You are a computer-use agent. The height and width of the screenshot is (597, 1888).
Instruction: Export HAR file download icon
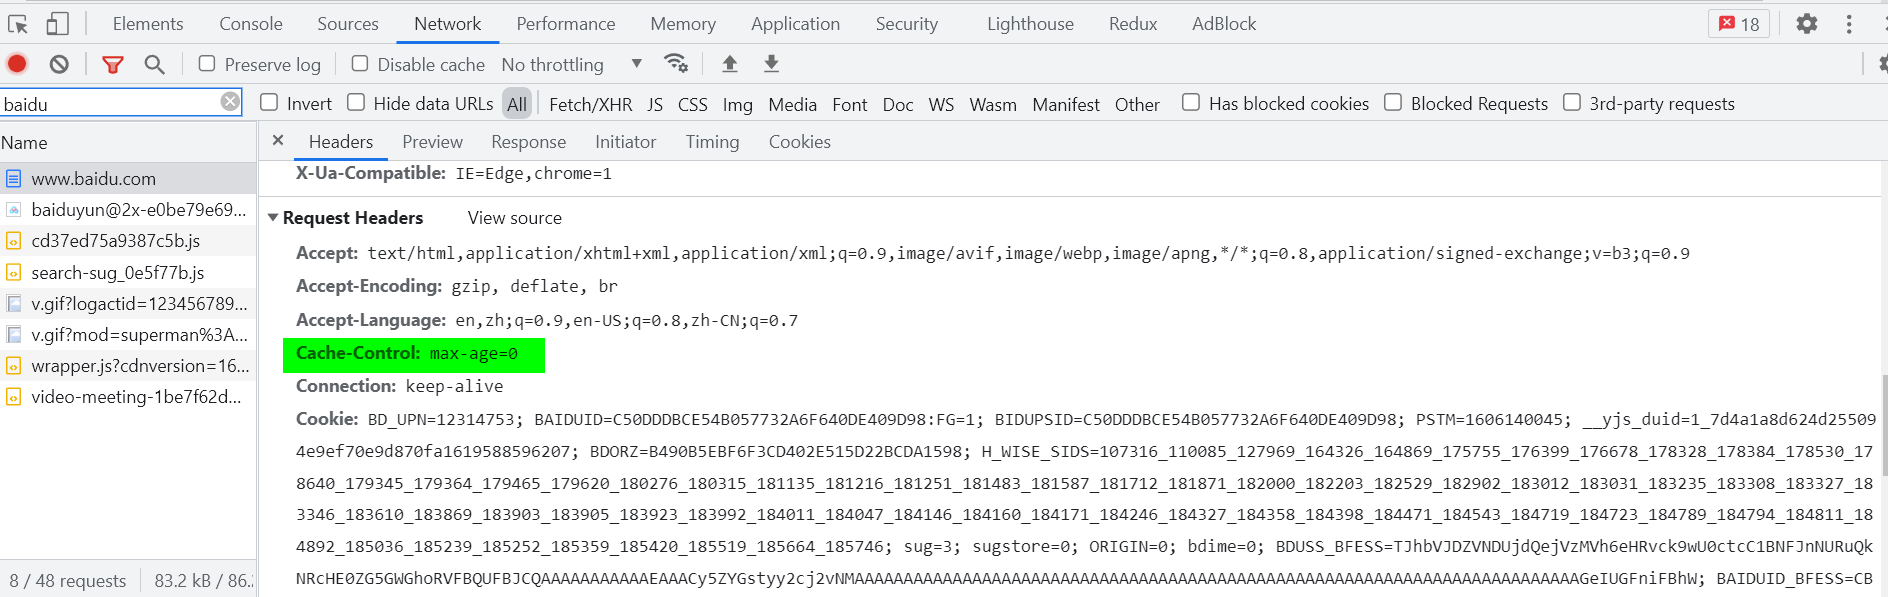click(x=771, y=64)
